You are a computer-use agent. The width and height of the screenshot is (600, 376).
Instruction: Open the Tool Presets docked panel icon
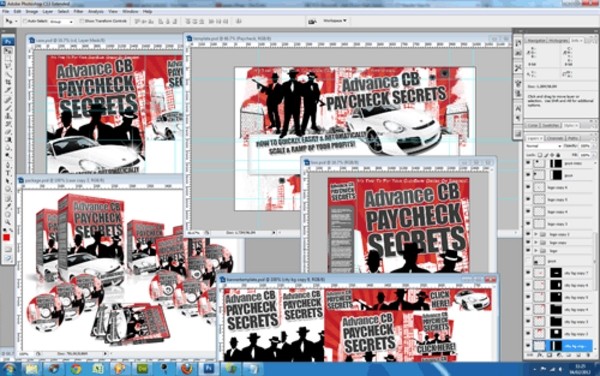(518, 68)
